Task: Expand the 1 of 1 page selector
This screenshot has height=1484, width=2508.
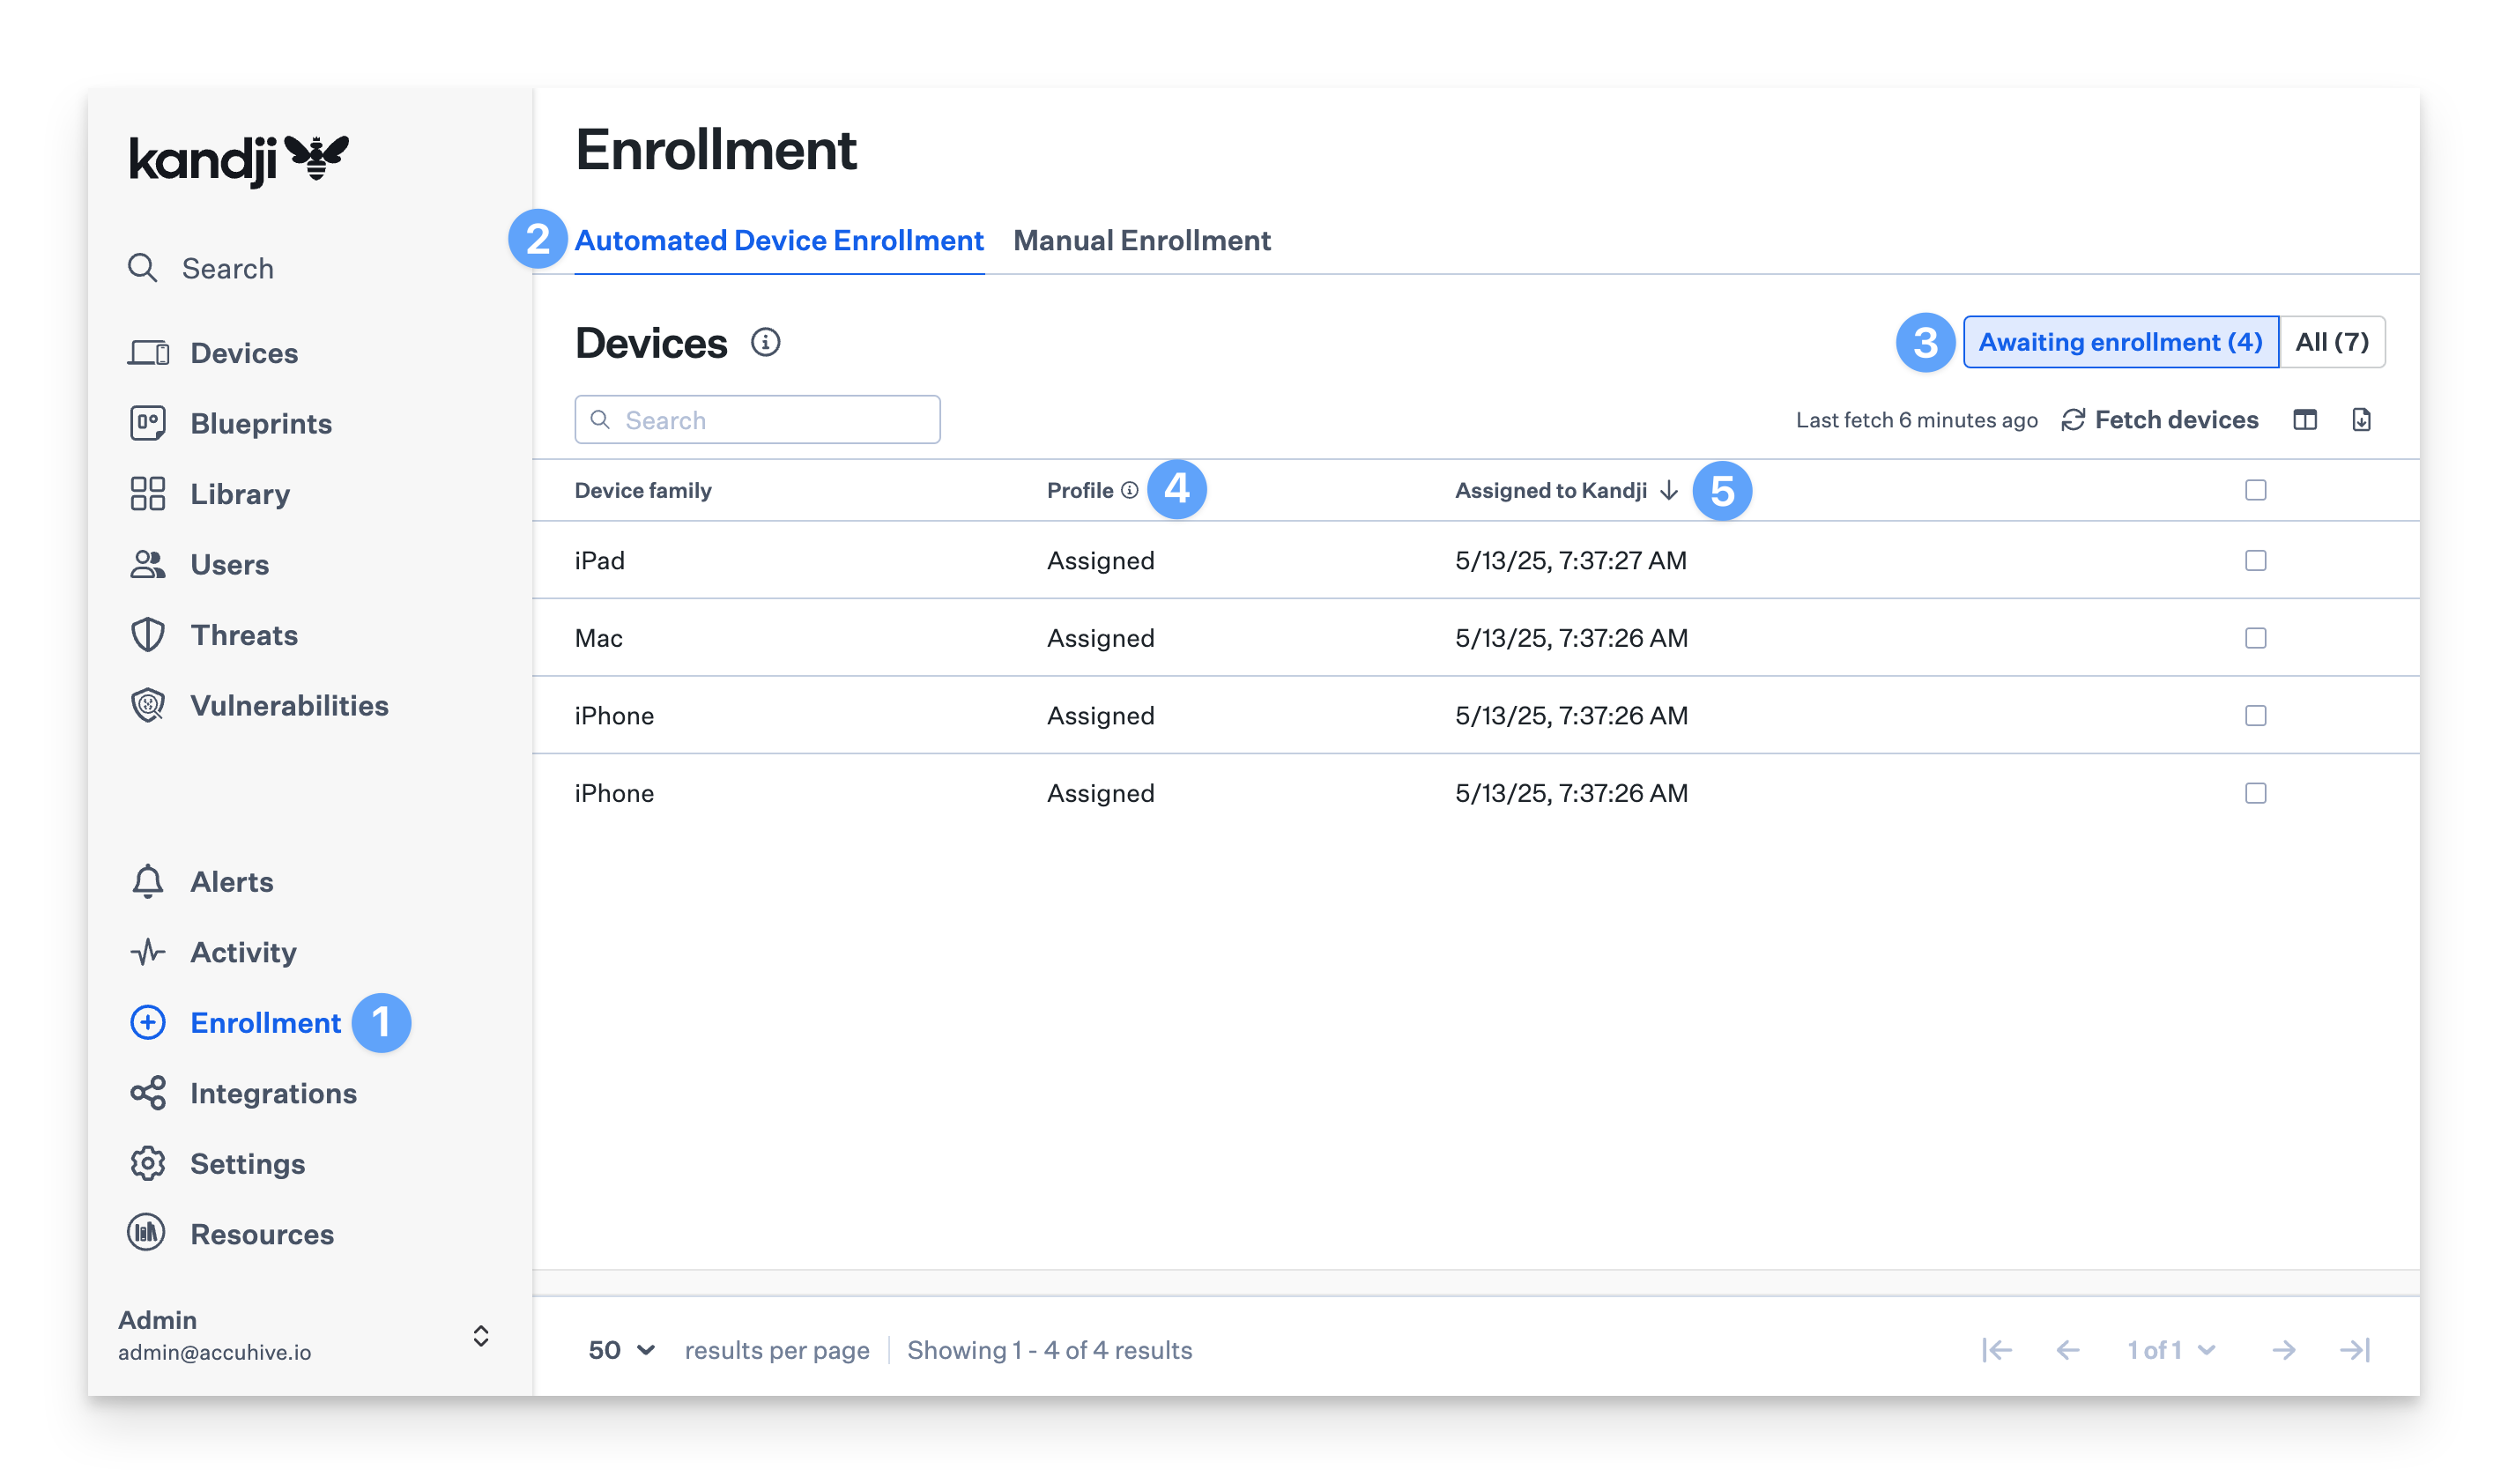Action: pos(2171,1350)
